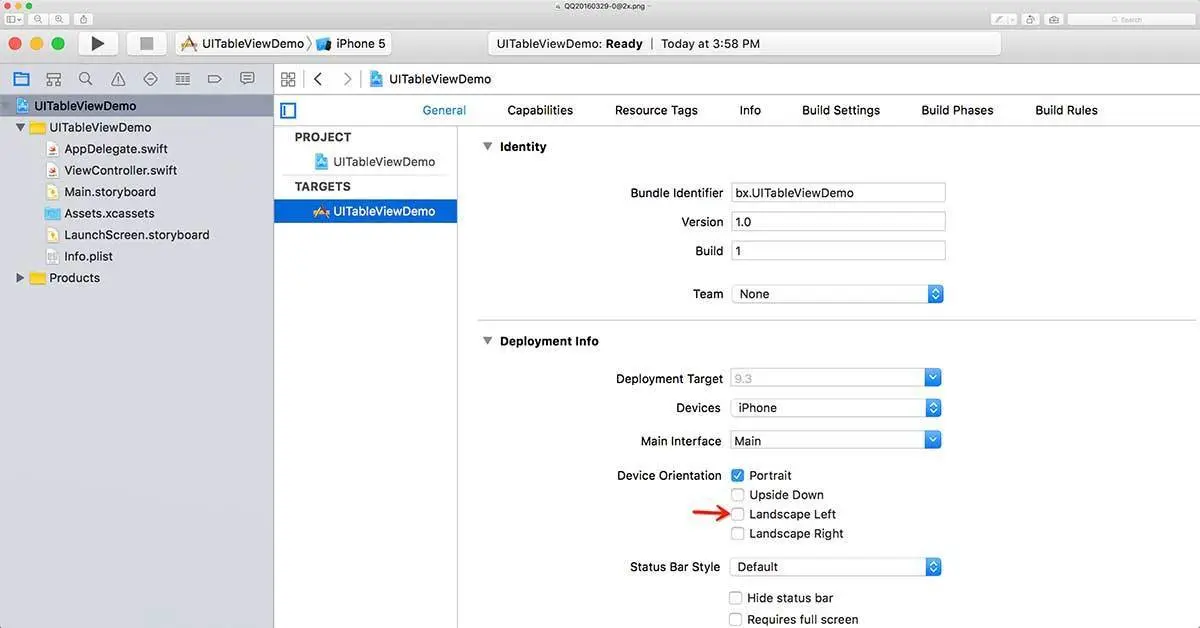Open the related items grid menu
Viewport: 1200px width, 628px height.
pyautogui.click(x=288, y=79)
